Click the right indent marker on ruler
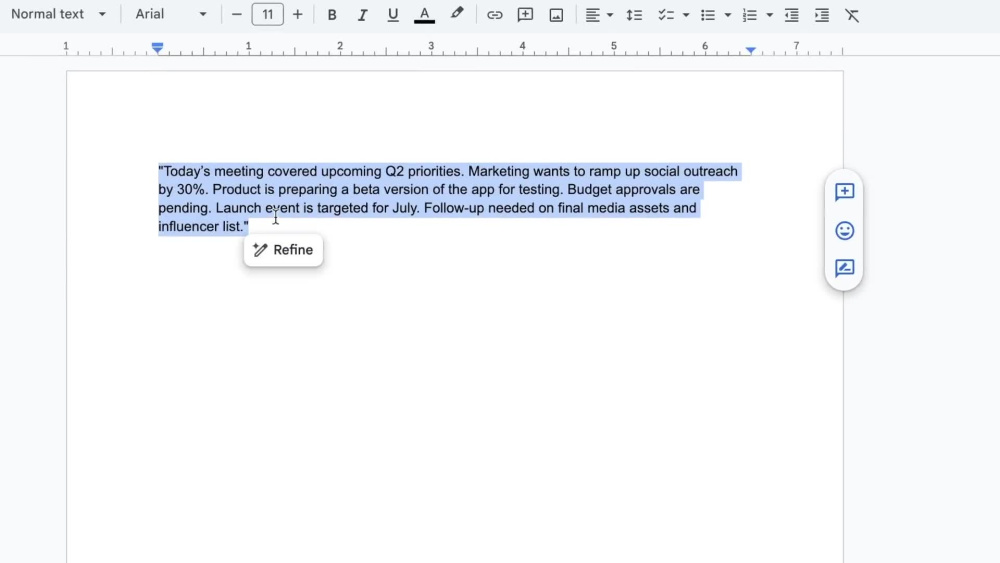 point(751,49)
